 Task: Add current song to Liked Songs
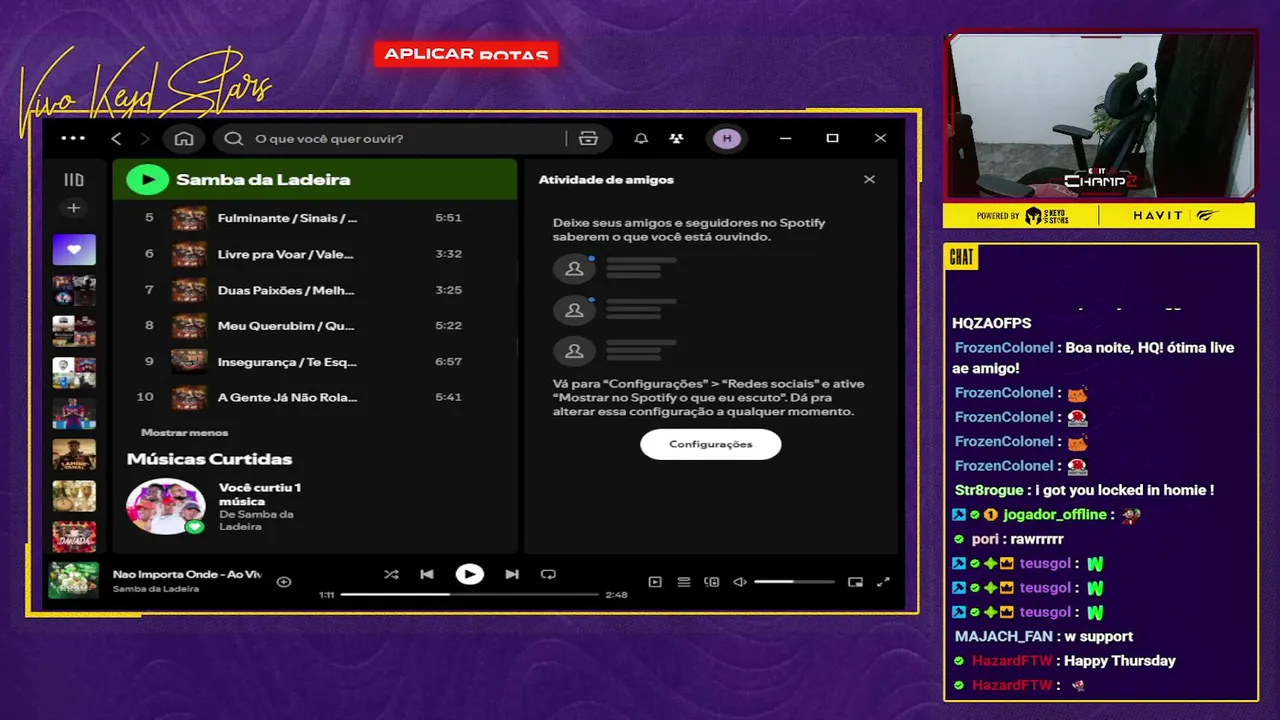[x=284, y=581]
